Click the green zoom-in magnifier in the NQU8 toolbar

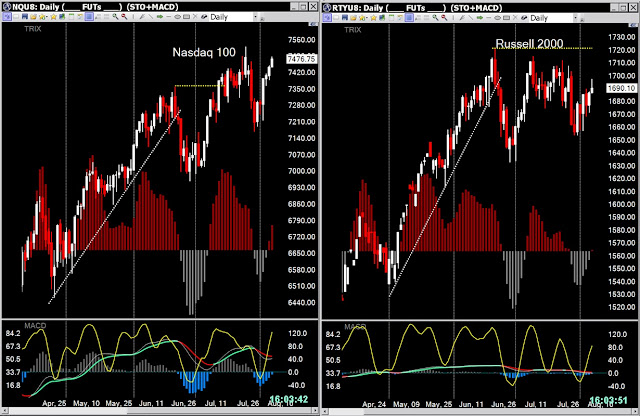116,17
